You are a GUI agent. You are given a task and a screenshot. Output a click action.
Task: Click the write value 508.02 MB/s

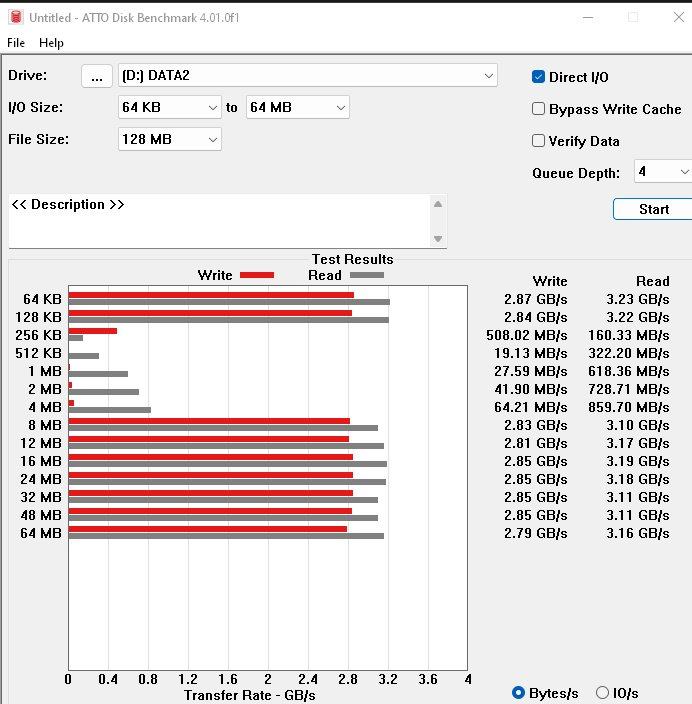tap(527, 335)
